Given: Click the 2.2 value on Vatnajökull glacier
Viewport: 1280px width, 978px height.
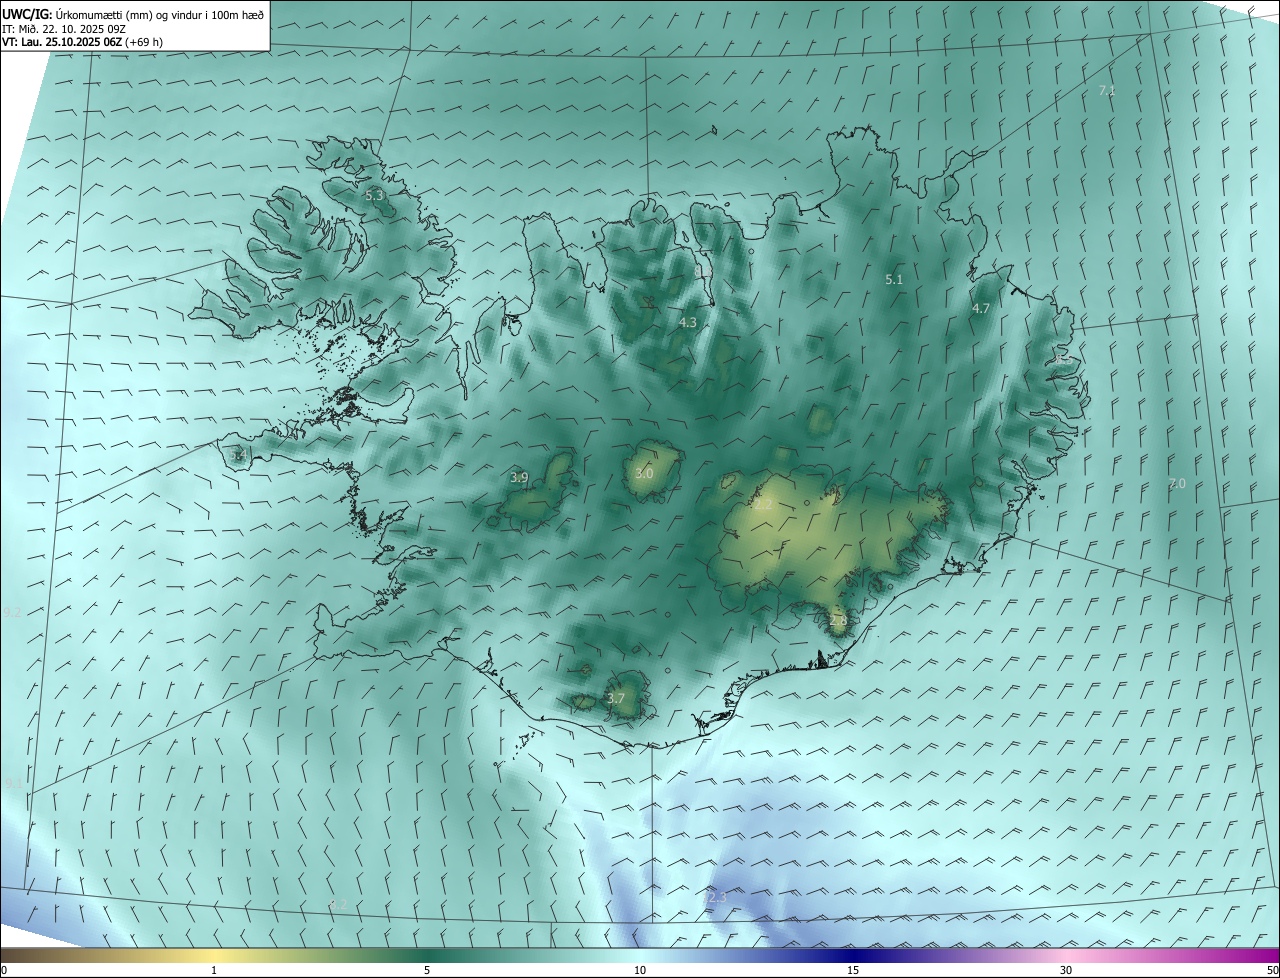Looking at the screenshot, I should [763, 506].
